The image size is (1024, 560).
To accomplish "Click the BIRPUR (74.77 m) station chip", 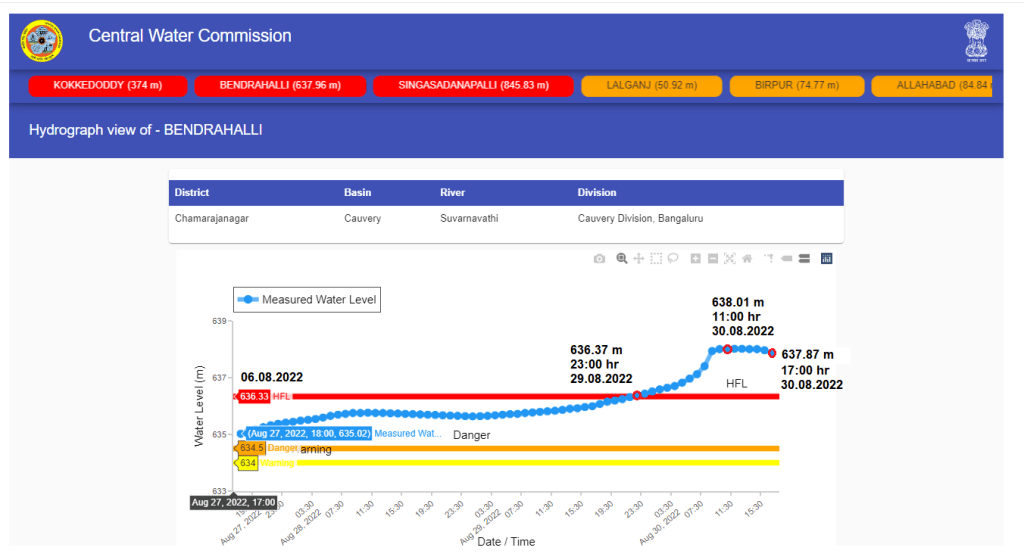I will (x=794, y=86).
